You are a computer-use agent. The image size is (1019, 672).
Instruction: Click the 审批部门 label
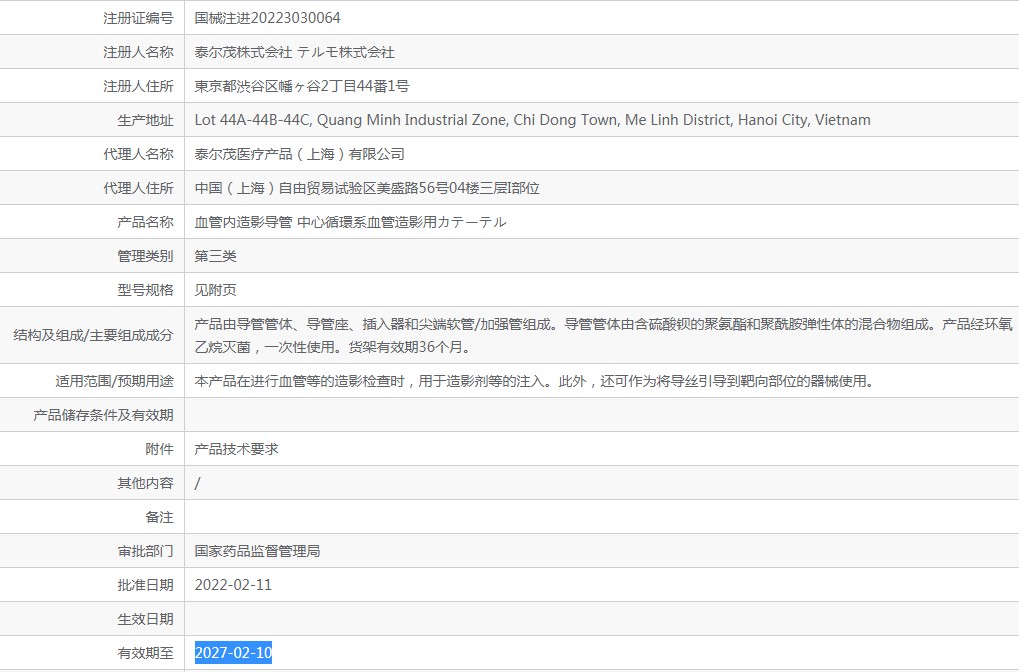(145, 551)
